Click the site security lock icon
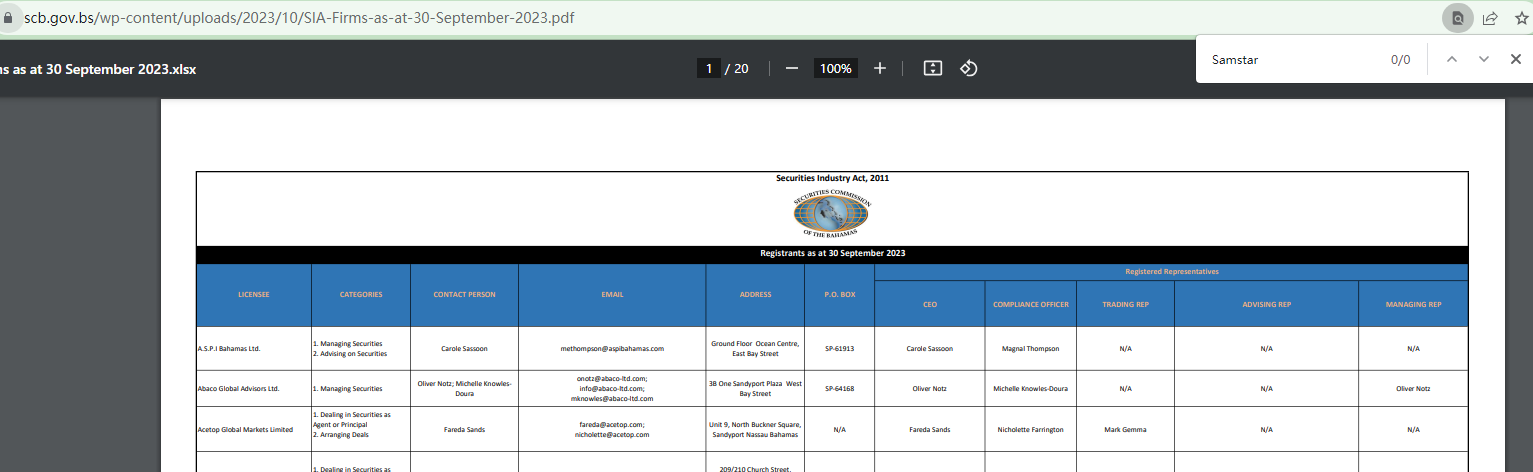1533x472 pixels. point(11,18)
